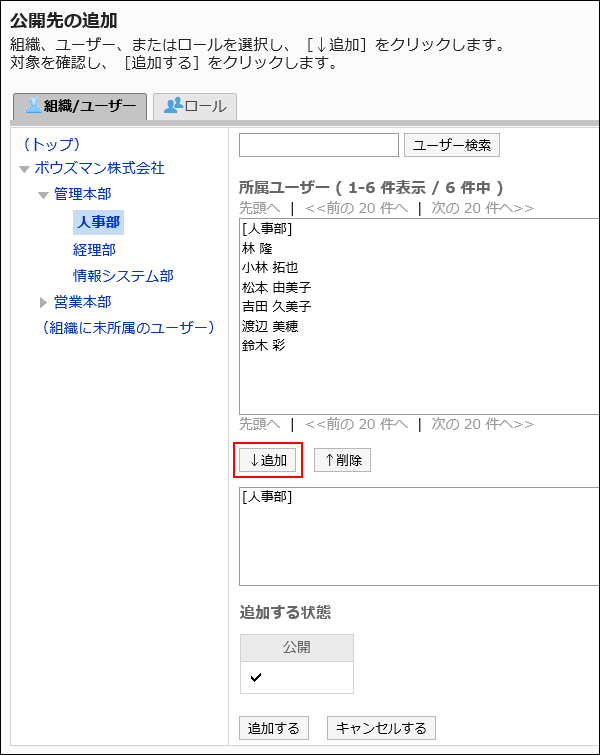The width and height of the screenshot is (600, 755).
Task: Collapse the ボウズマン株式会社 tree node
Action: point(24,169)
